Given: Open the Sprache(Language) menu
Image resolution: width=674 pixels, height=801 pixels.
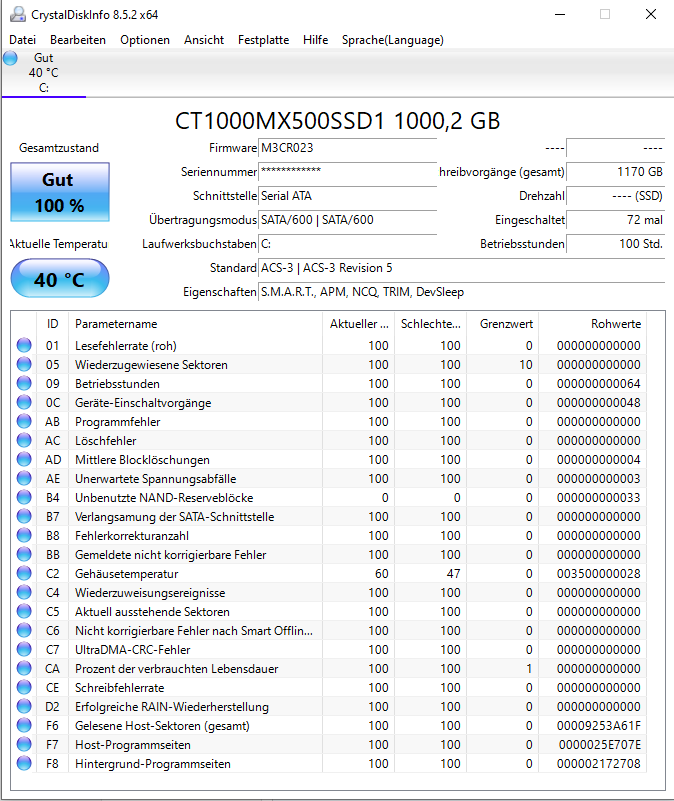Looking at the screenshot, I should pyautogui.click(x=392, y=40).
